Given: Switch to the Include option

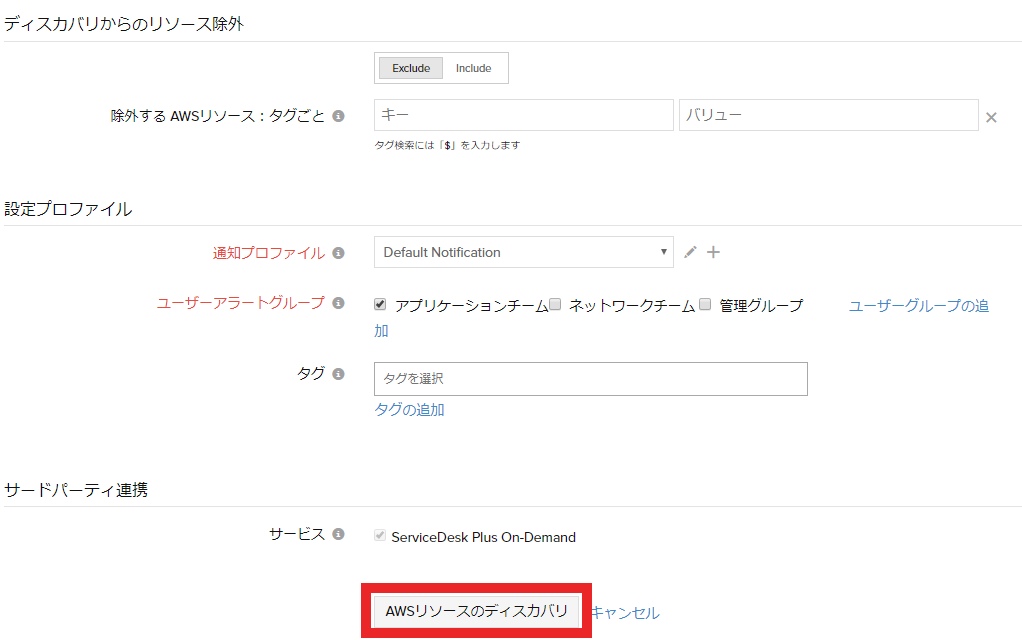Looking at the screenshot, I should pyautogui.click(x=473, y=67).
